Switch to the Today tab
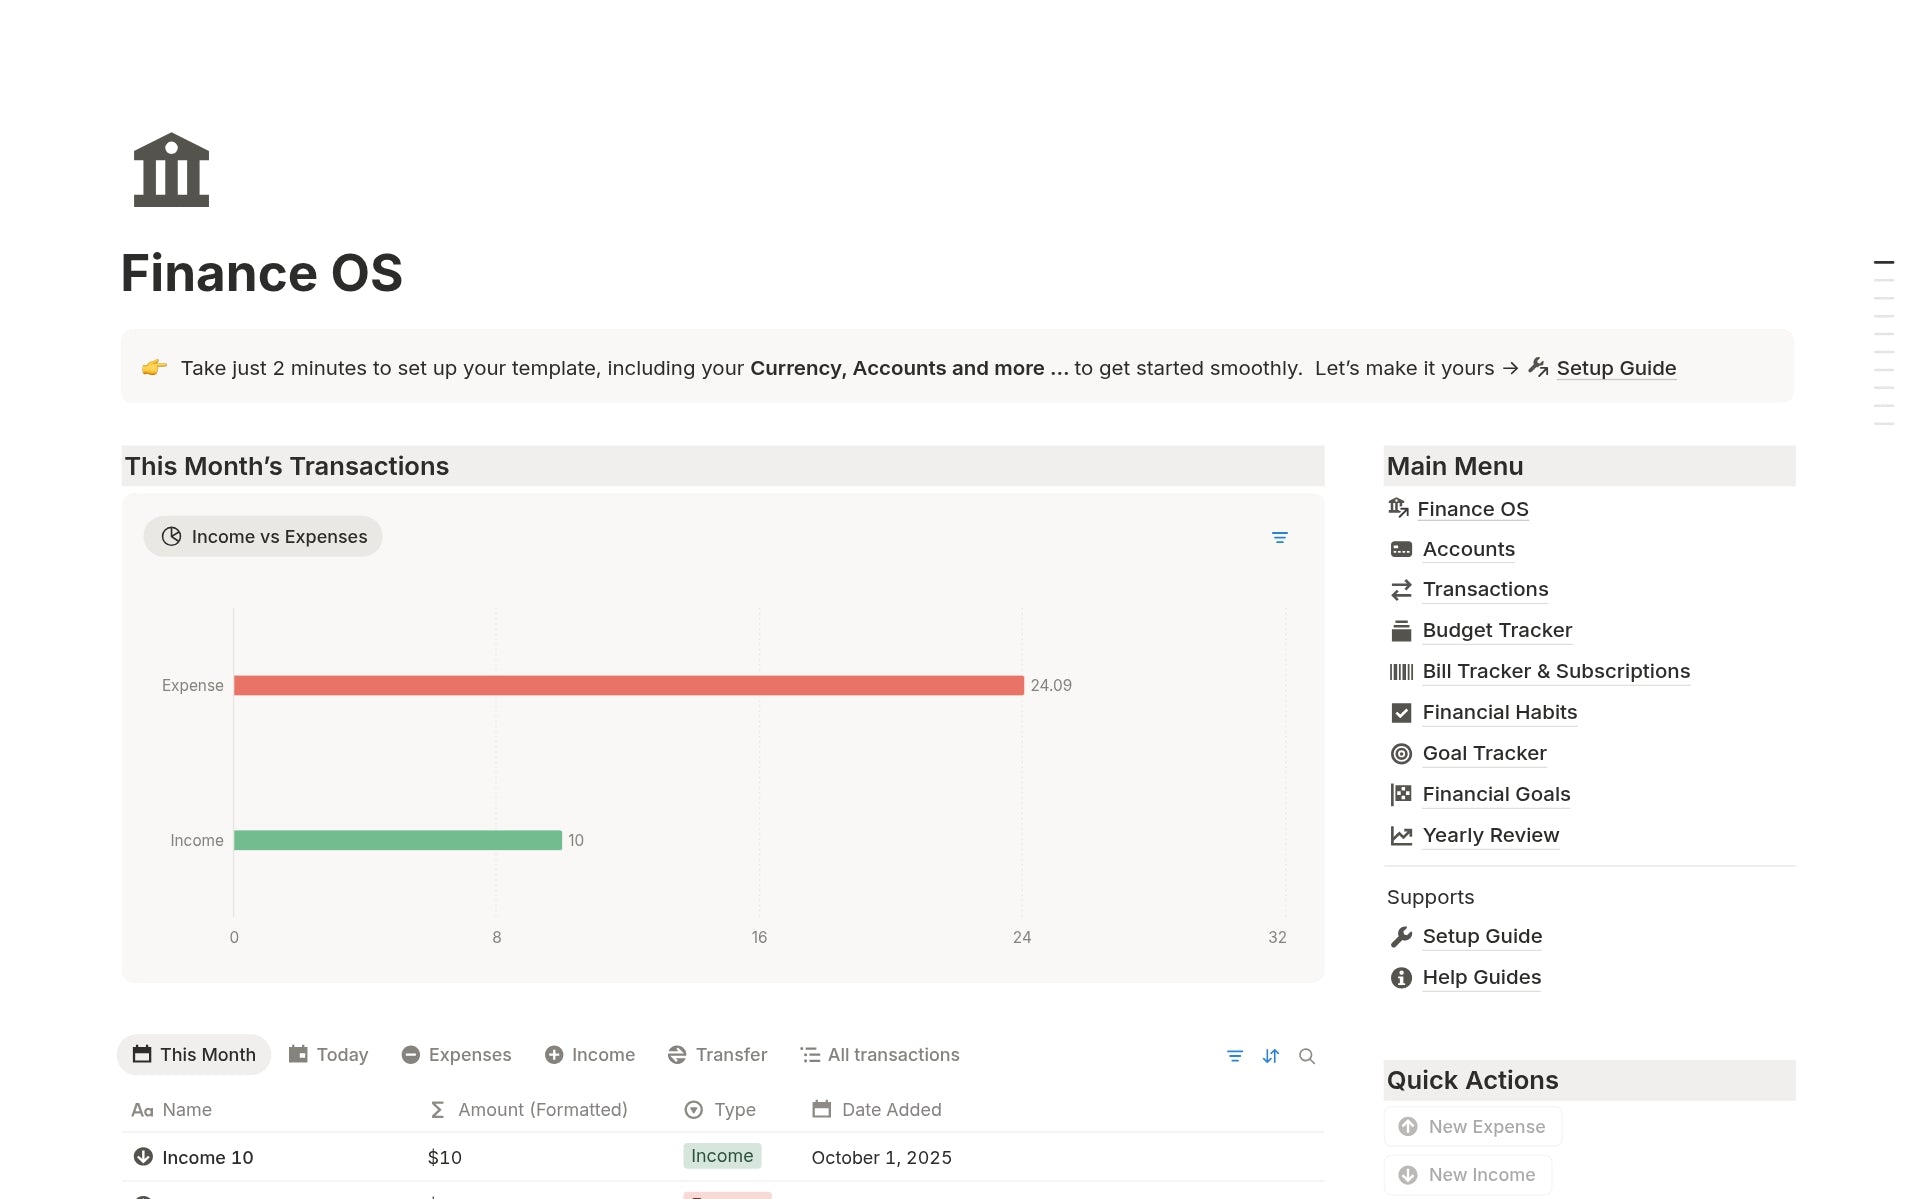This screenshot has height=1199, width=1920. click(x=328, y=1055)
